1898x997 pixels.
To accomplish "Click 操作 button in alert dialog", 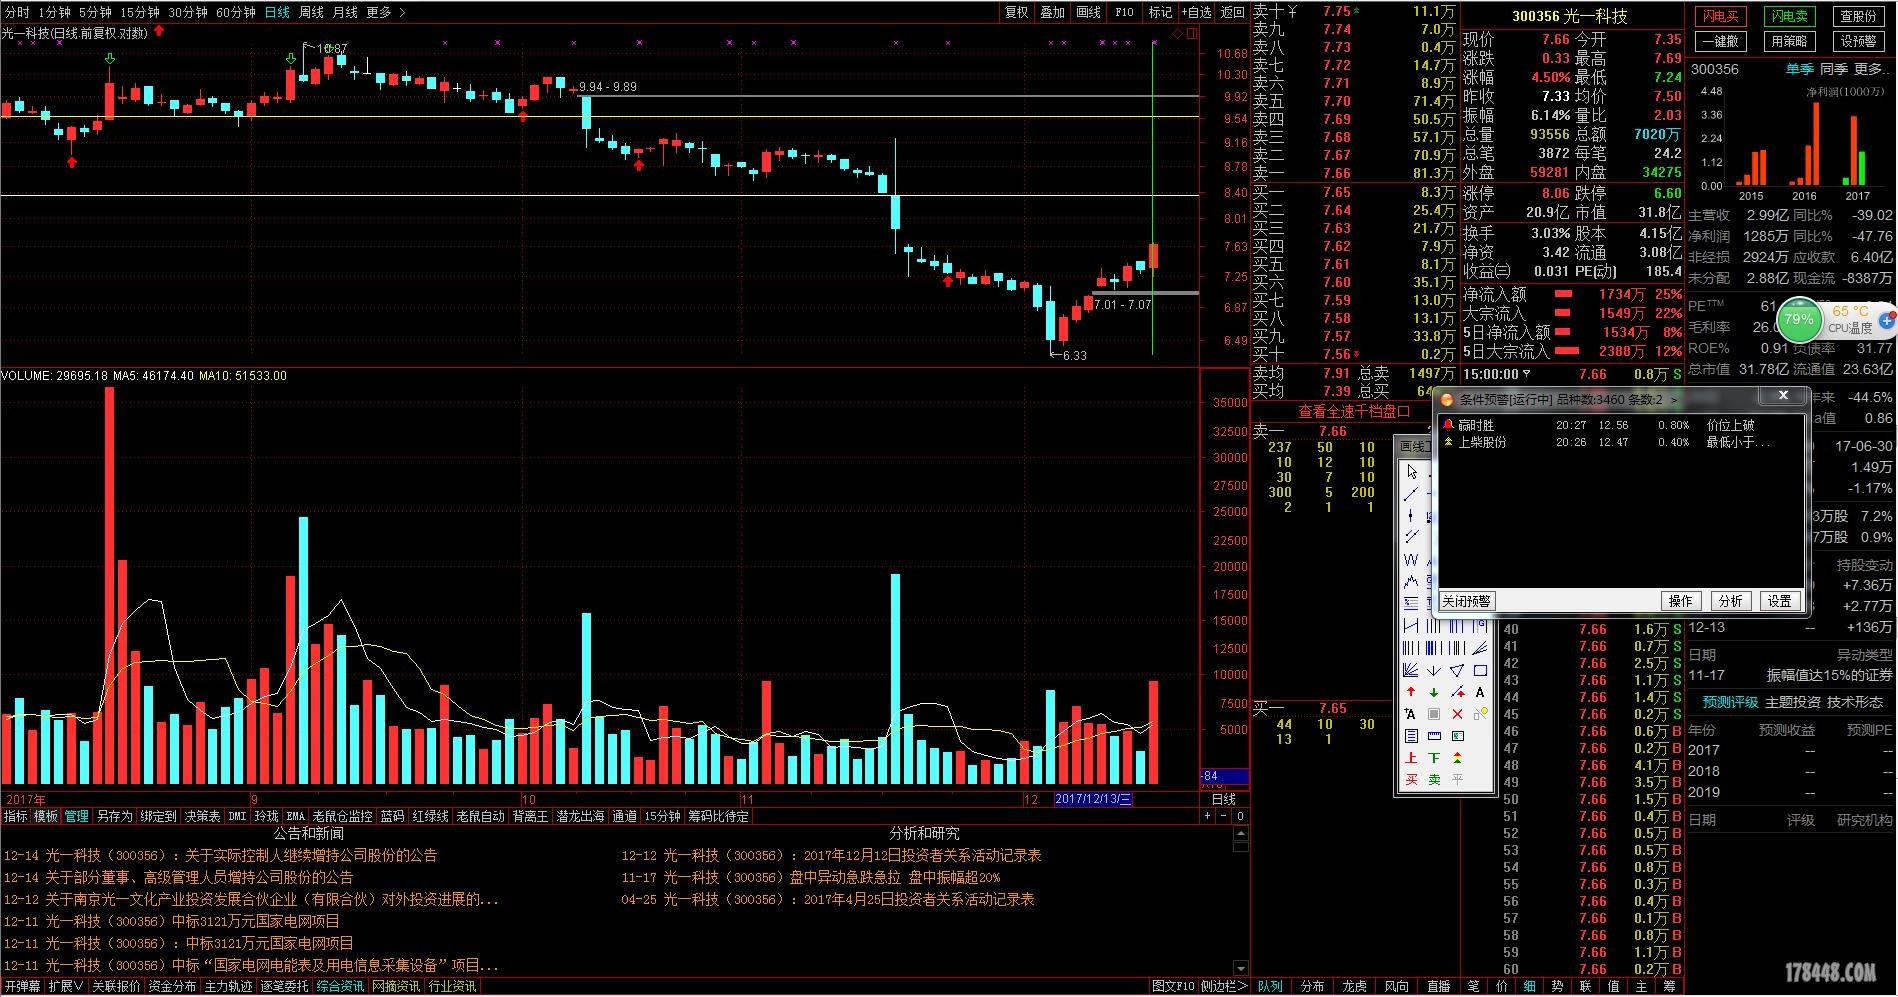I will [x=1680, y=601].
